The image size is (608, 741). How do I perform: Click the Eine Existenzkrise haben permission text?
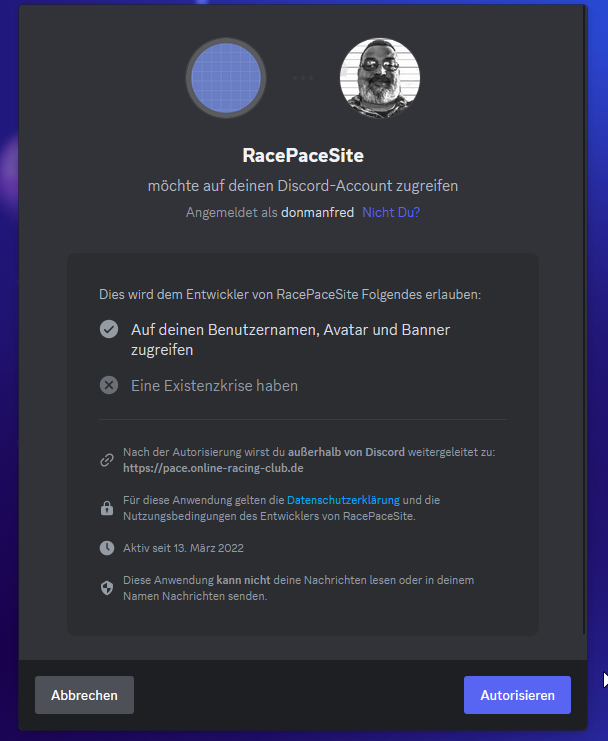click(214, 386)
